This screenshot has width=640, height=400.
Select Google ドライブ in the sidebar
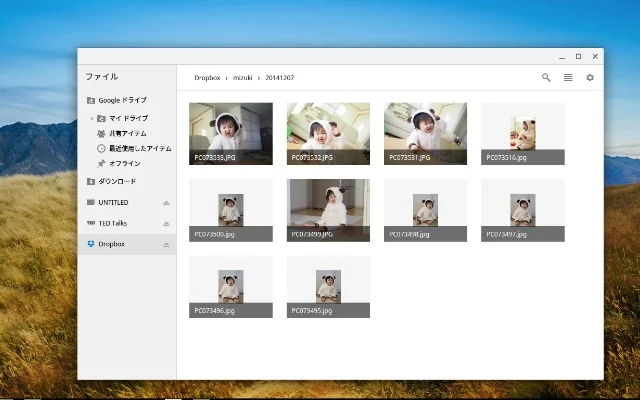(122, 100)
